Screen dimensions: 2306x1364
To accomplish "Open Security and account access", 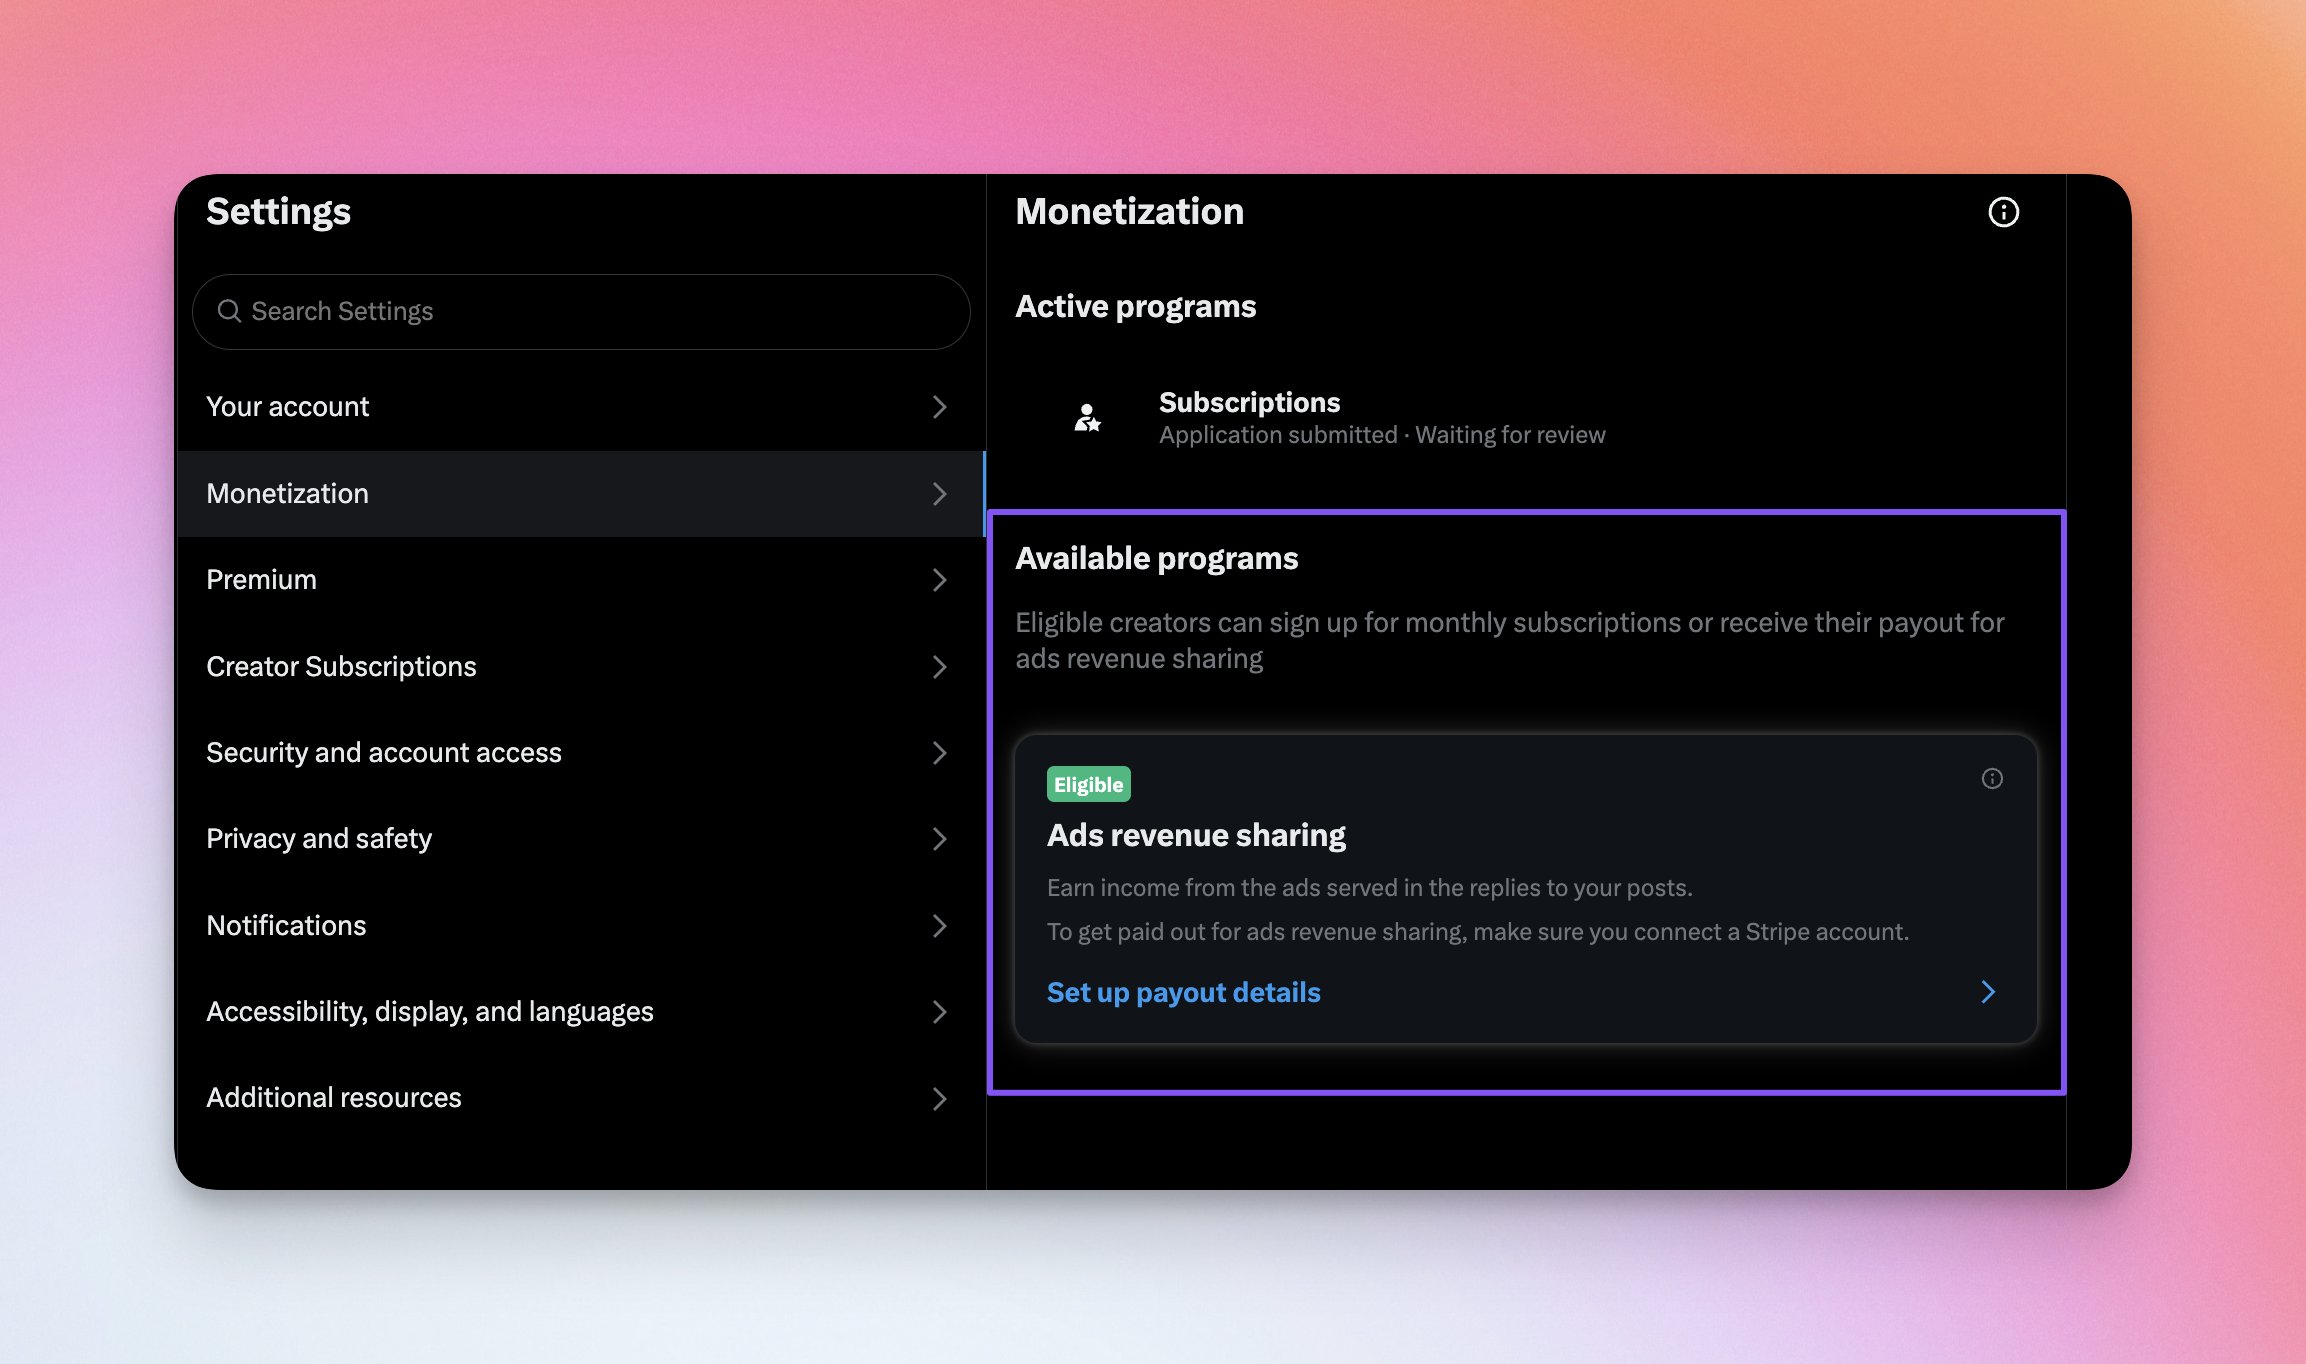I will tap(580, 753).
